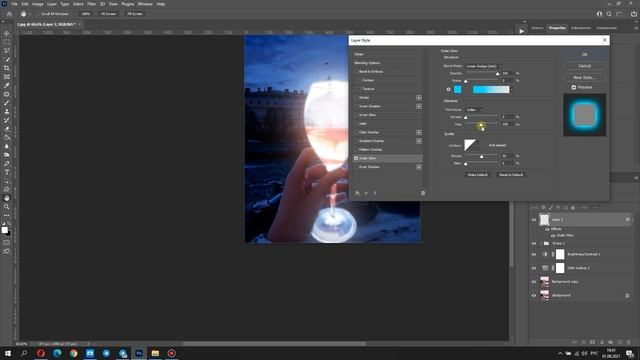Click the blue glow color swatch
This screenshot has height=360, width=640.
pos(458,89)
